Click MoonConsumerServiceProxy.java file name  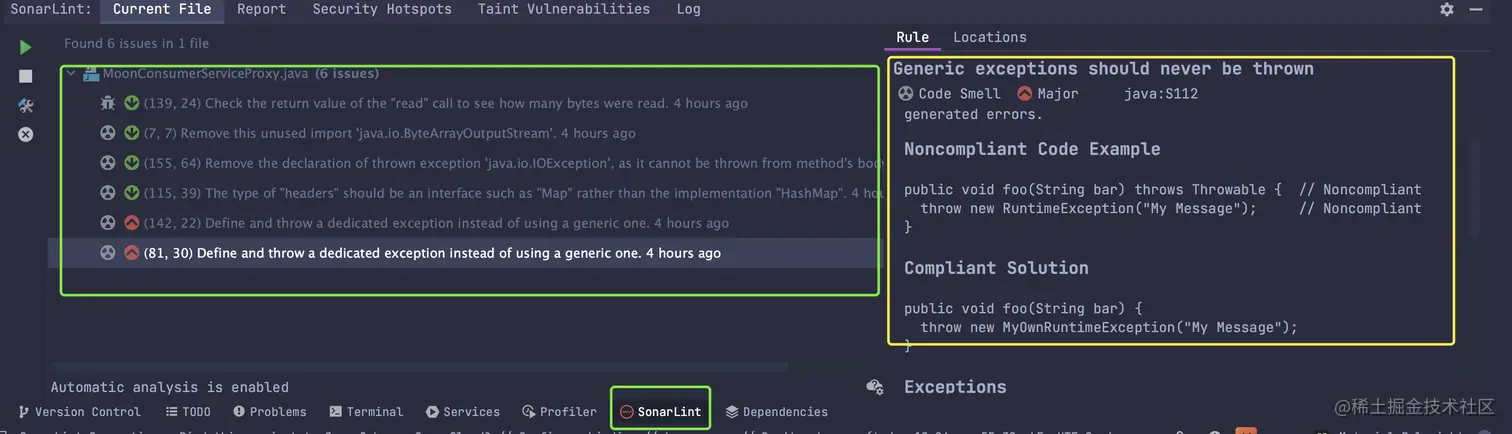tap(205, 74)
